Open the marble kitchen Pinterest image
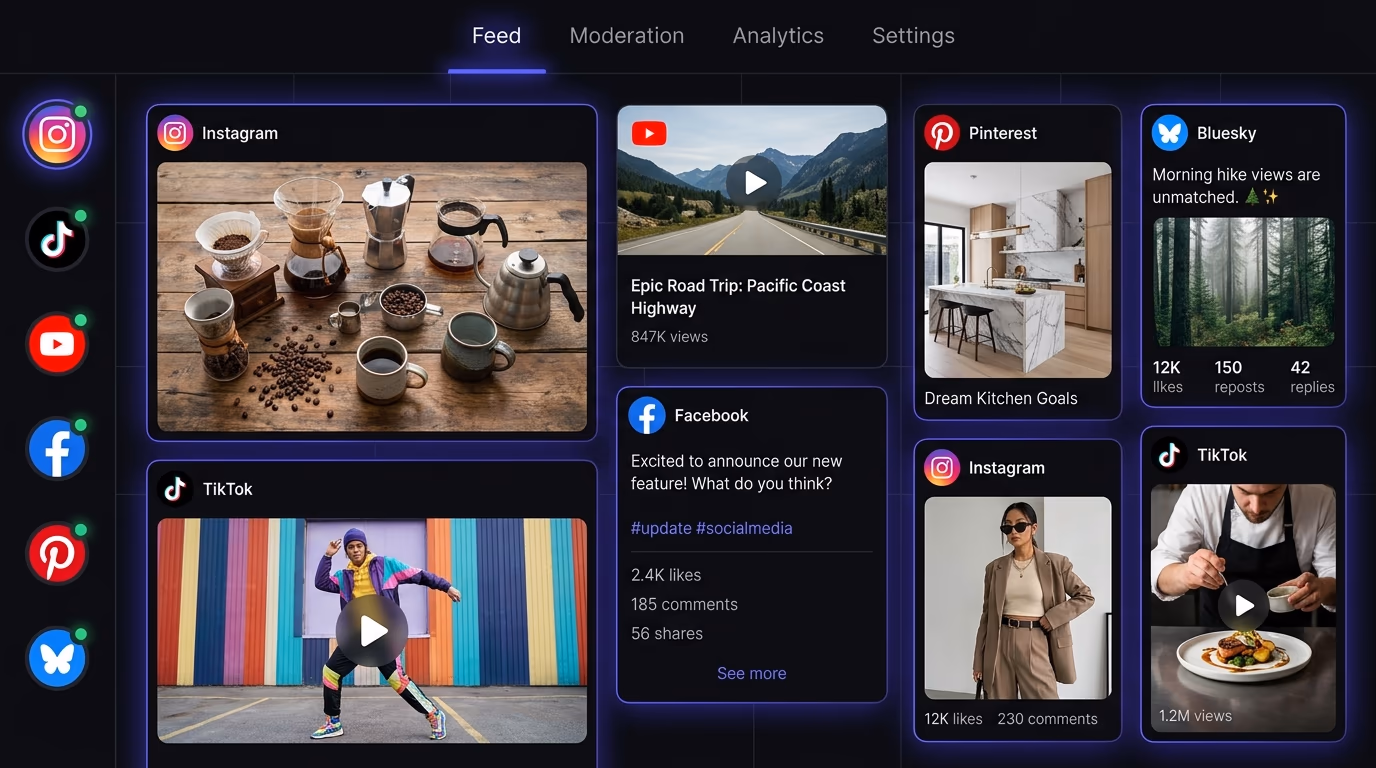This screenshot has height=768, width=1376. tap(1018, 270)
